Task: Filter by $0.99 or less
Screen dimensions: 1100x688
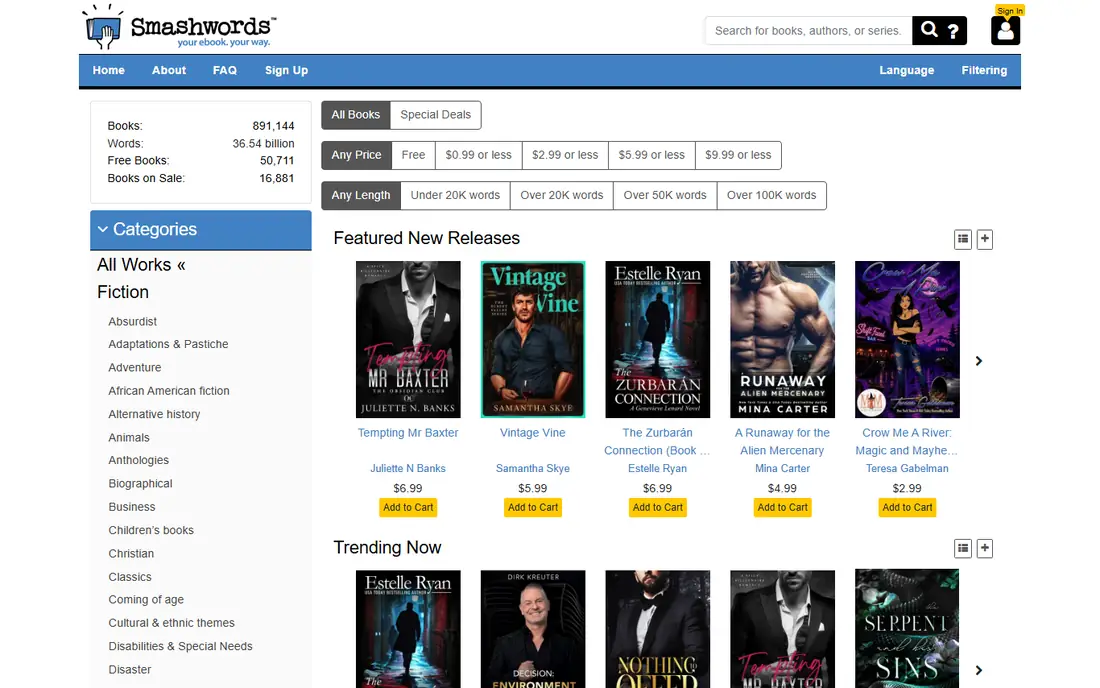Action: pos(478,155)
